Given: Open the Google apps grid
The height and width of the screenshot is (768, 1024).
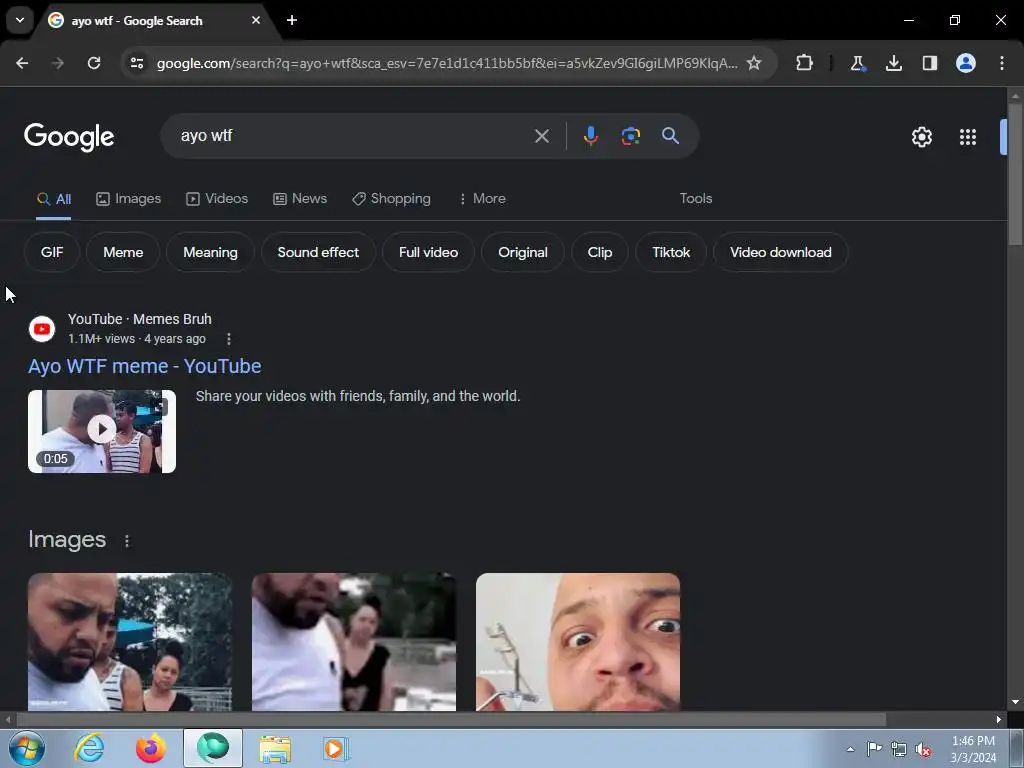Looking at the screenshot, I should point(968,136).
